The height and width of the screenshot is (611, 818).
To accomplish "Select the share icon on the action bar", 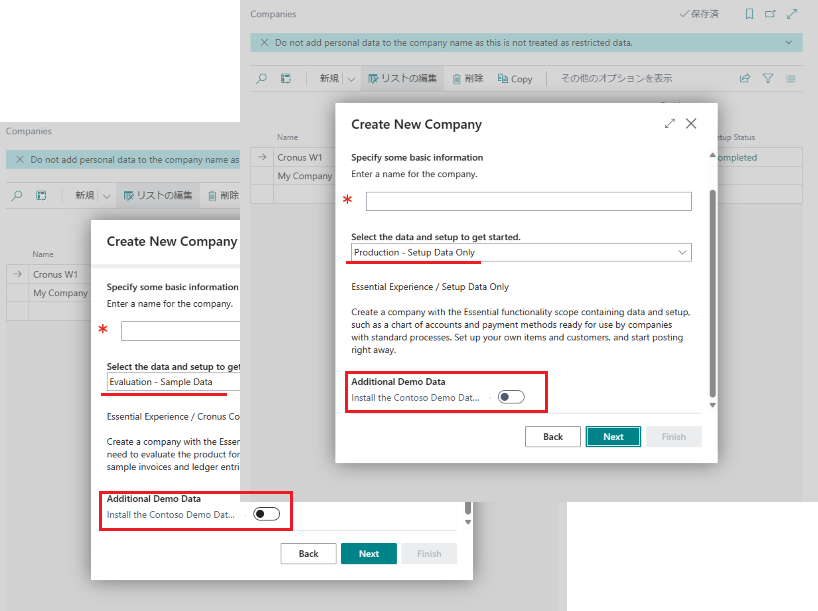I will pos(743,78).
